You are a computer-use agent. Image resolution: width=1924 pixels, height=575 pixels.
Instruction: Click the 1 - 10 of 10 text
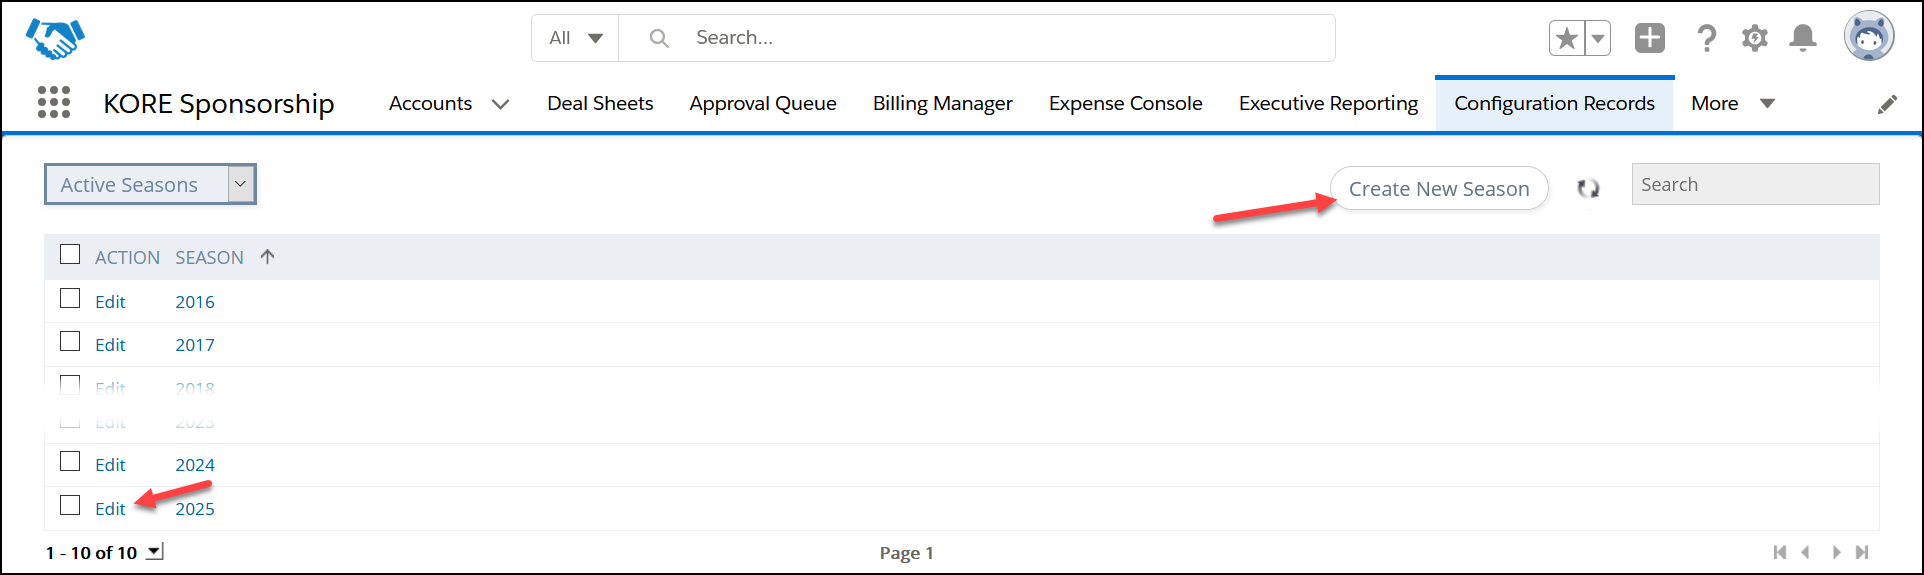click(x=91, y=552)
